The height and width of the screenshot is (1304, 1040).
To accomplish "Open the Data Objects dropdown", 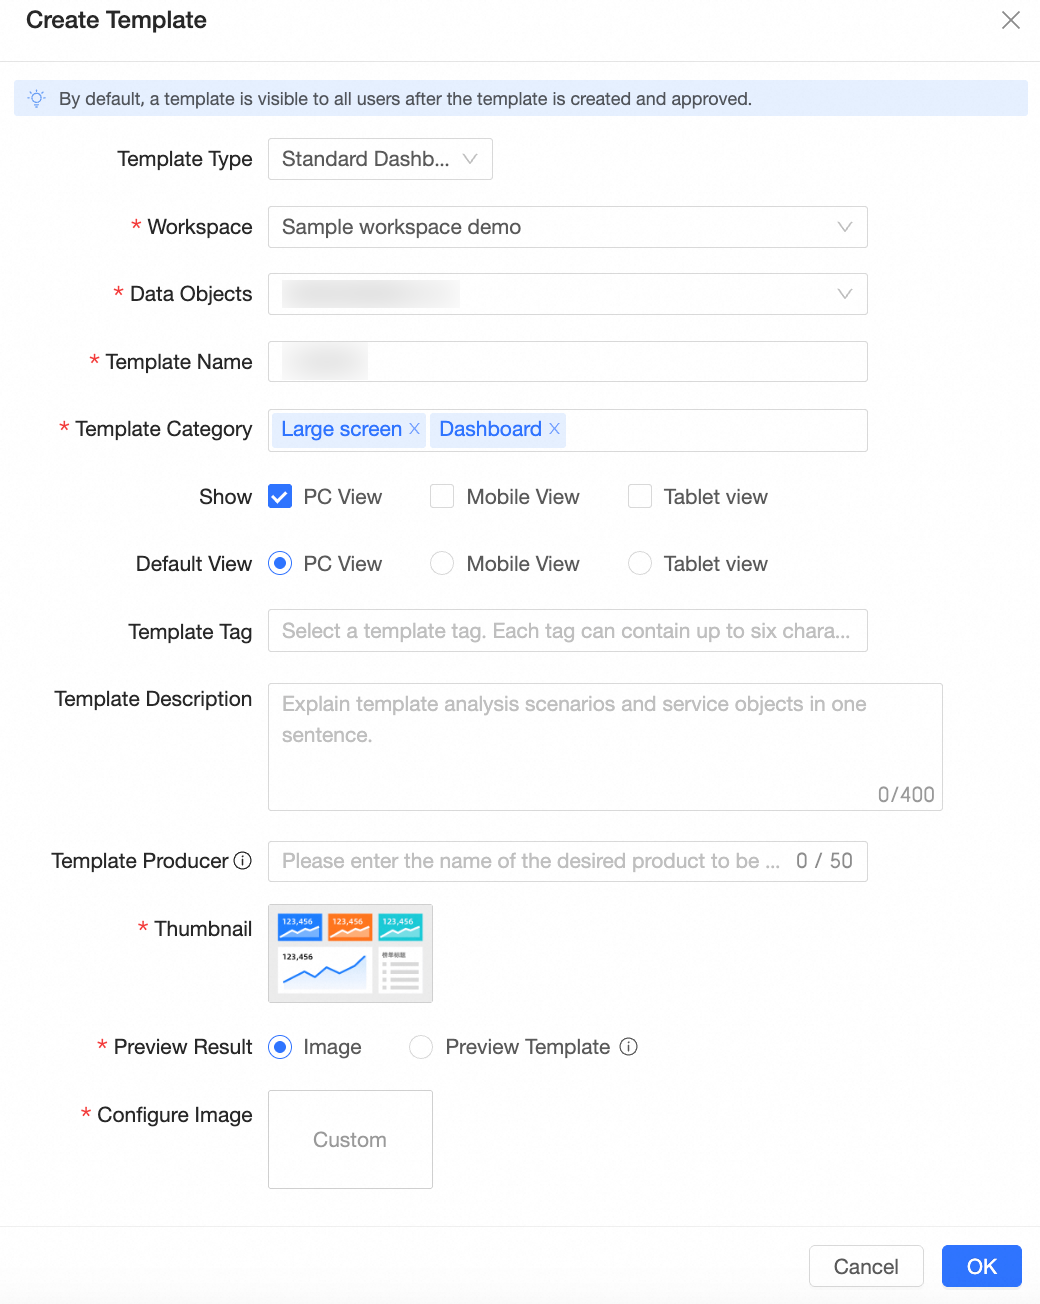I will [x=567, y=294].
